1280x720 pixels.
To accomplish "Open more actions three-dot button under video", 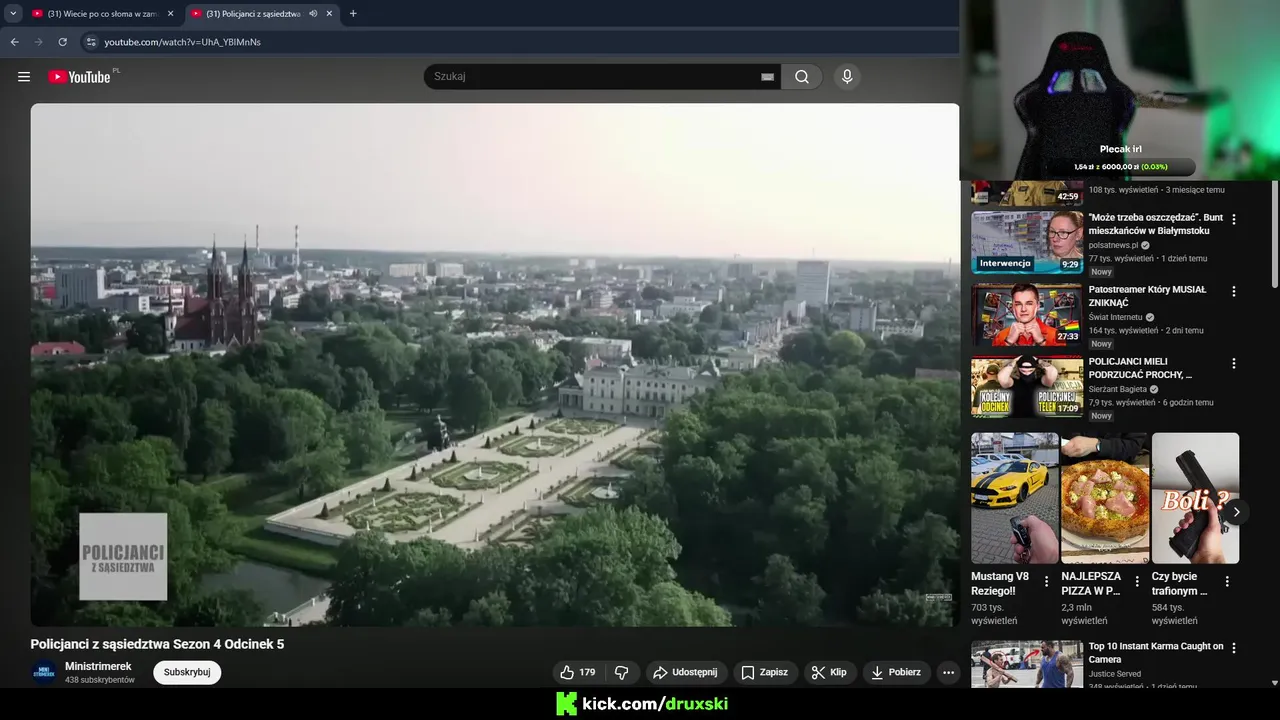I will (x=948, y=672).
